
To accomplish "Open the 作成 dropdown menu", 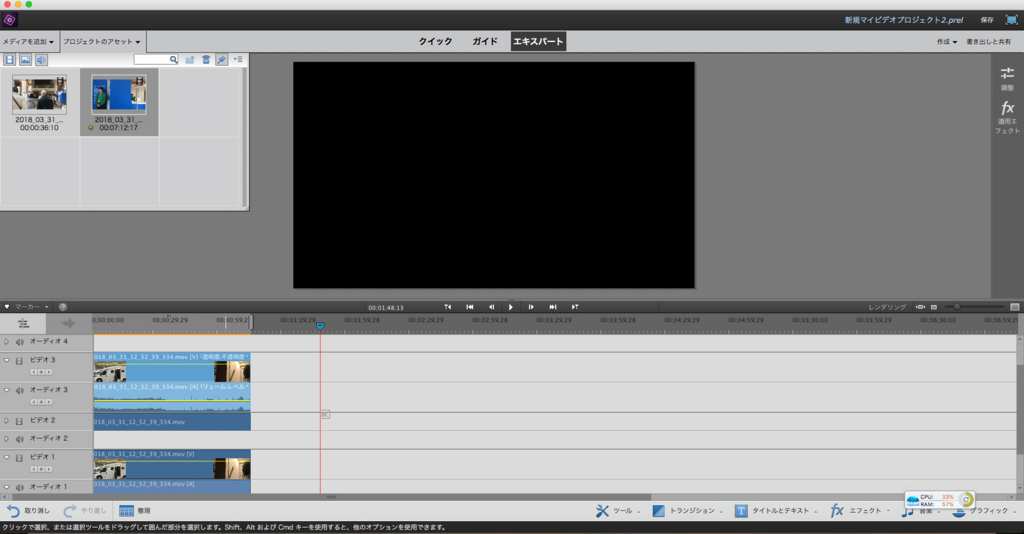I will tap(947, 42).
